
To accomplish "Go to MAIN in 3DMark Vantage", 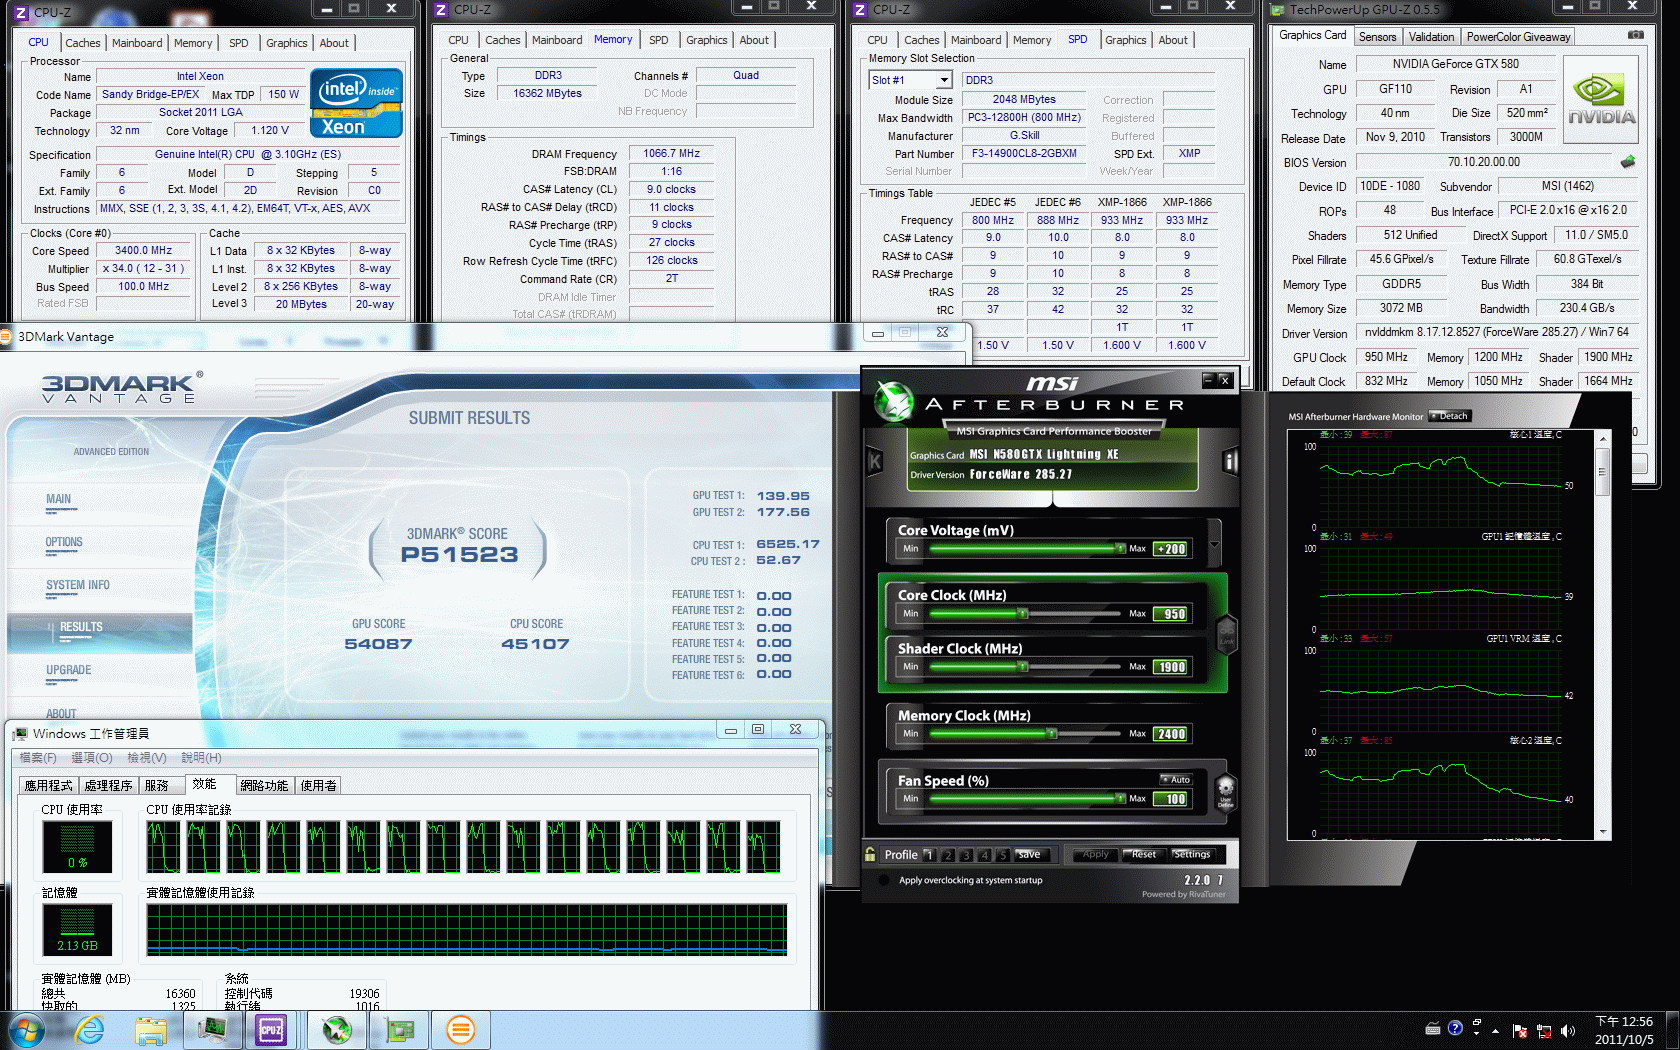I will [x=58, y=499].
